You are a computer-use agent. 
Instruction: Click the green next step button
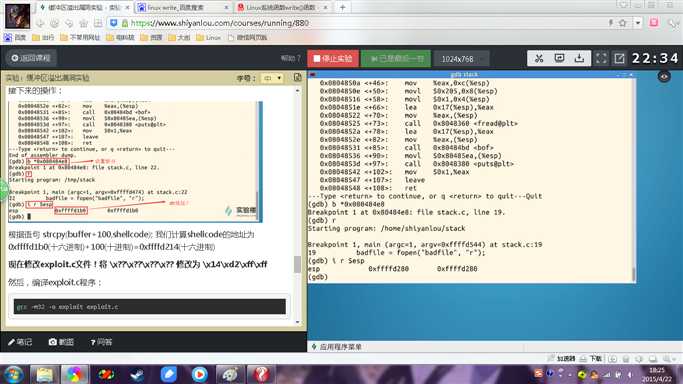[396, 58]
